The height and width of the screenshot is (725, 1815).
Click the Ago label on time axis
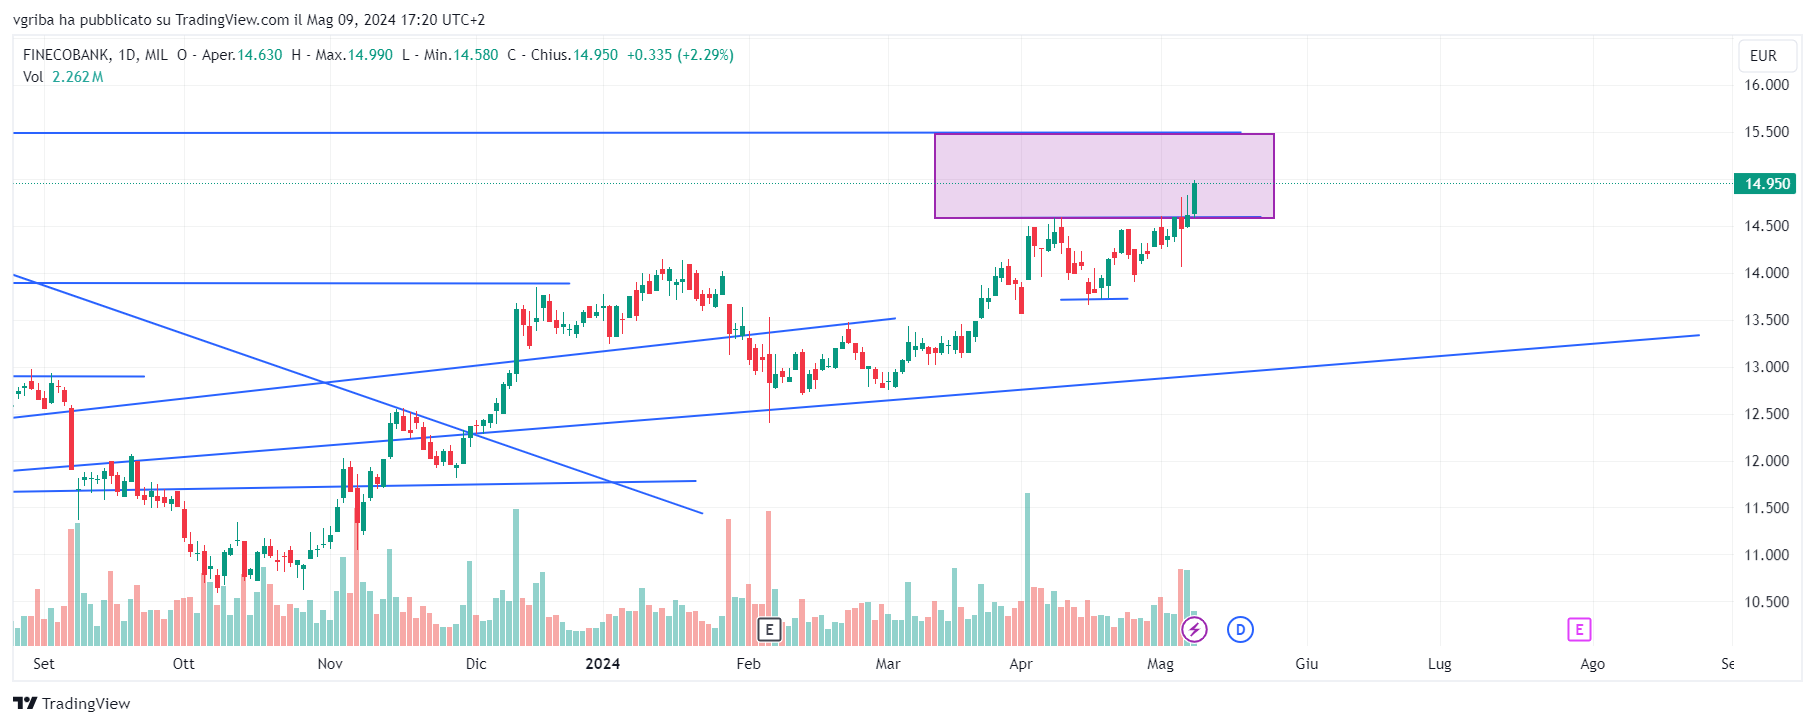[1592, 664]
